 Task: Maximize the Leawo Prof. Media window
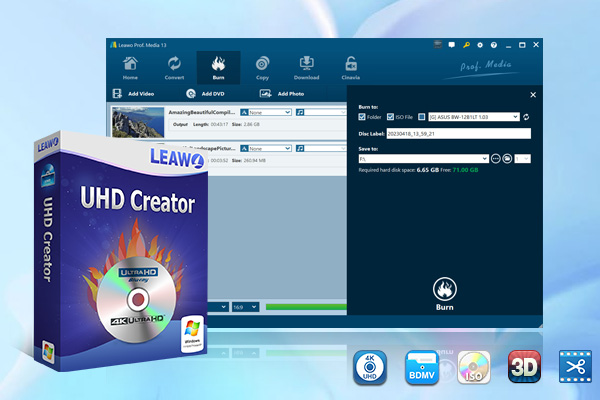[x=522, y=45]
